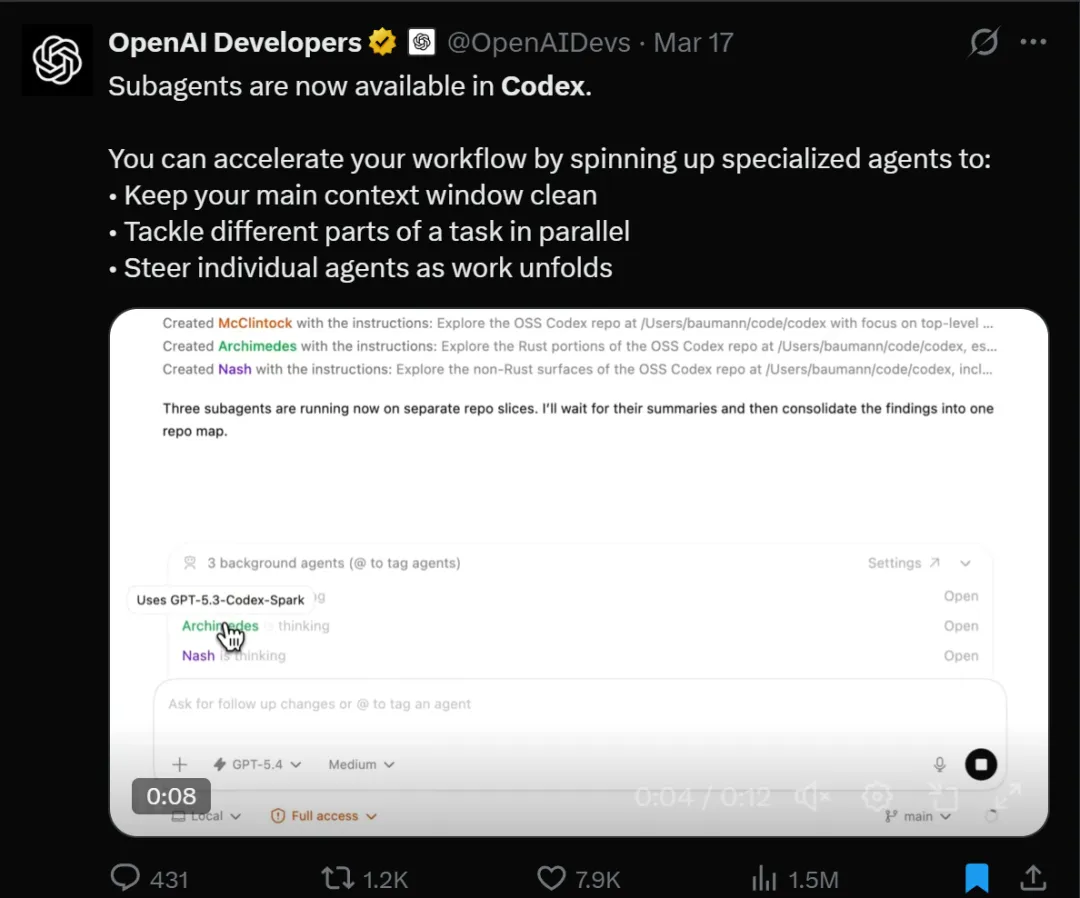Open video settings gear icon

(x=877, y=797)
